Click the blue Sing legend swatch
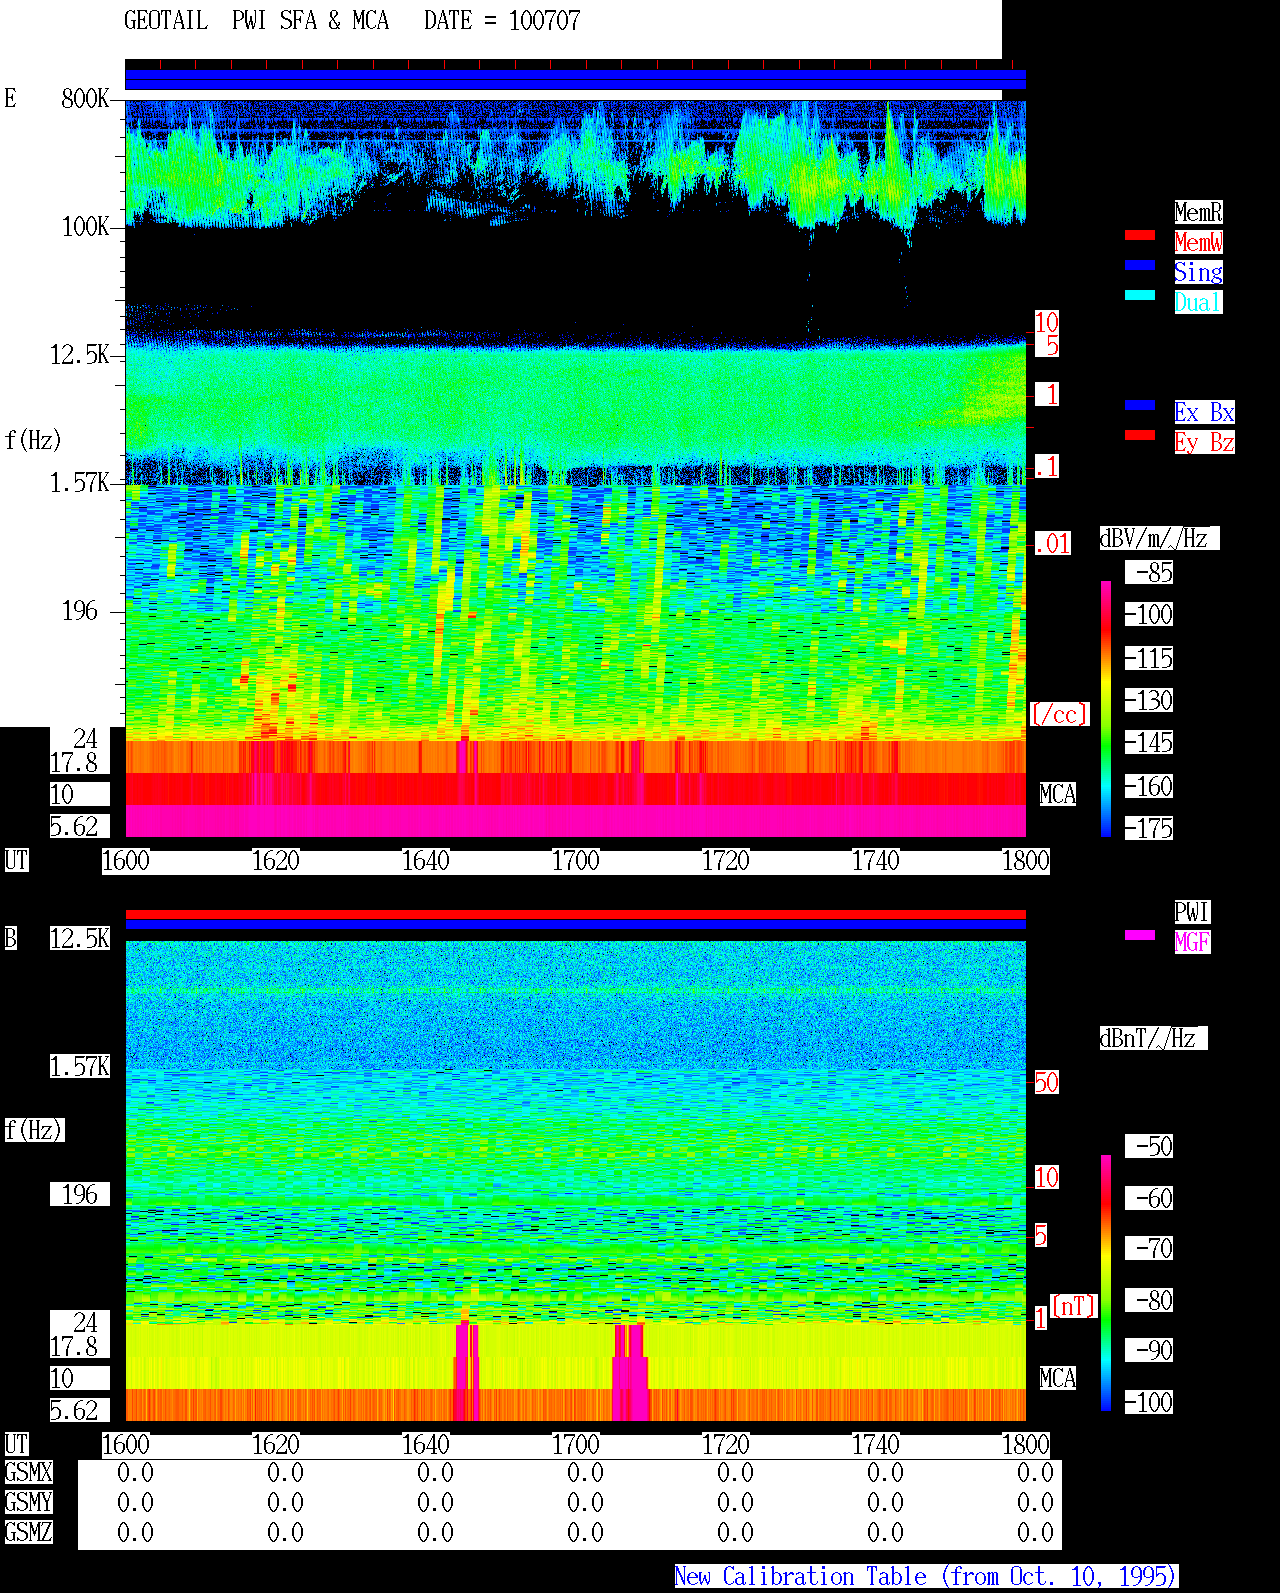1280x1593 pixels. pos(1140,265)
